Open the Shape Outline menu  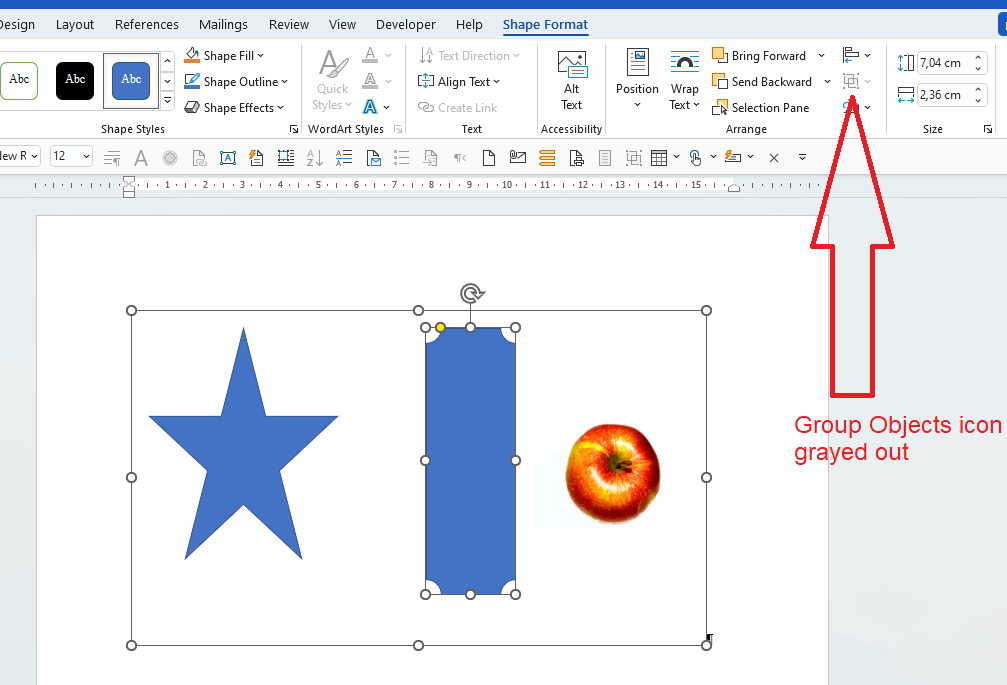point(236,82)
